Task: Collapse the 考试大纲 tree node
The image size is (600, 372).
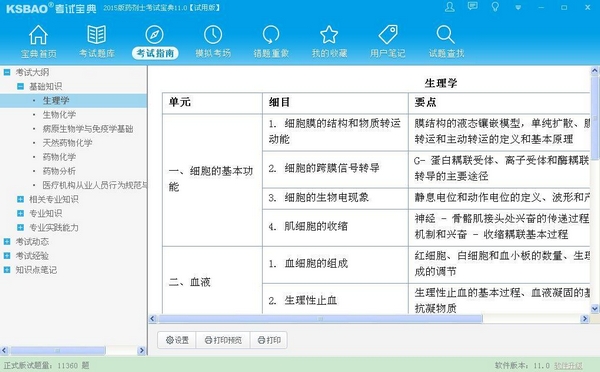Action: coord(7,72)
